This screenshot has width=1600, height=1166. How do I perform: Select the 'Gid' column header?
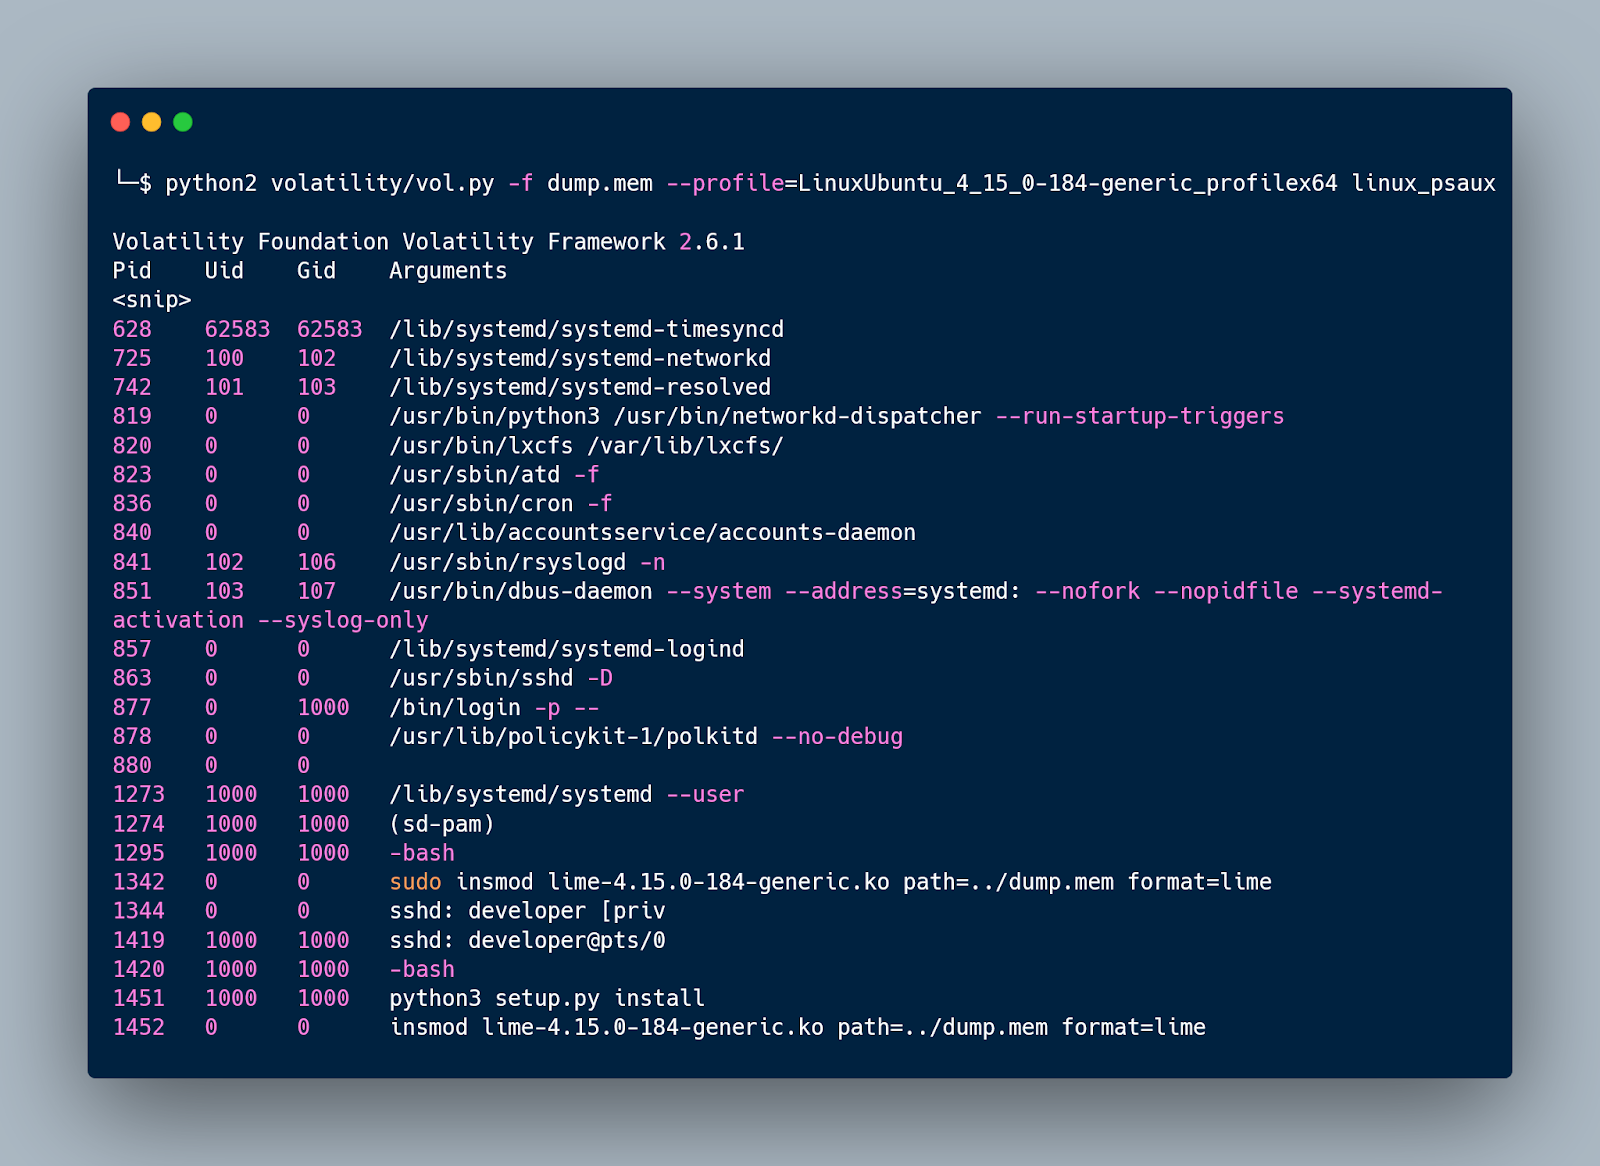[x=316, y=271]
